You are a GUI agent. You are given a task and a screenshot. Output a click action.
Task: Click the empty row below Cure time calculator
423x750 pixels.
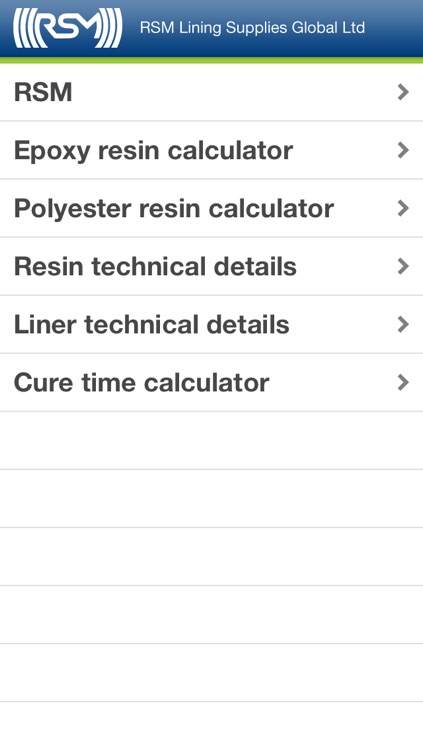pyautogui.click(x=212, y=441)
